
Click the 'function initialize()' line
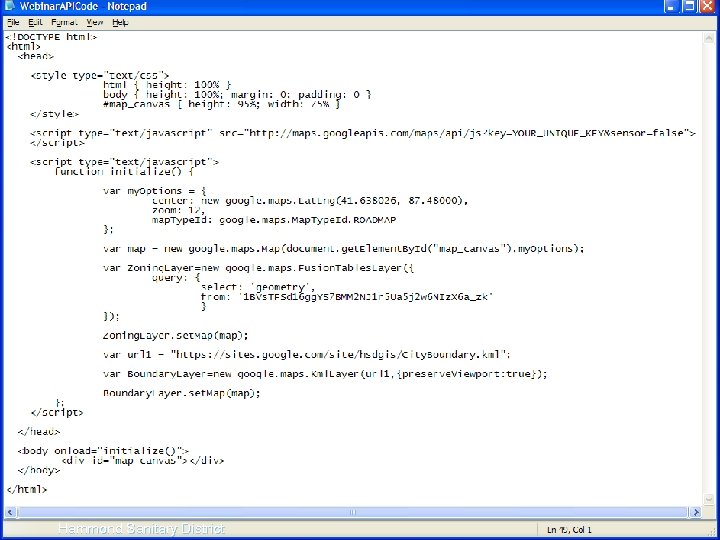click(x=124, y=172)
